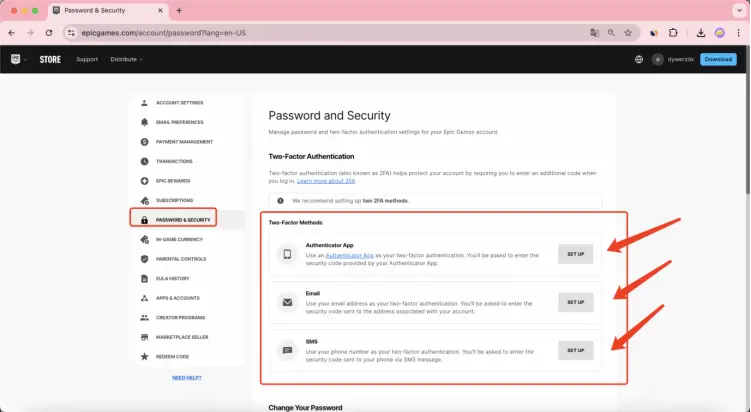751x412 pixels.
Task: Set up Authenticator App two-factor
Action: tap(575, 254)
